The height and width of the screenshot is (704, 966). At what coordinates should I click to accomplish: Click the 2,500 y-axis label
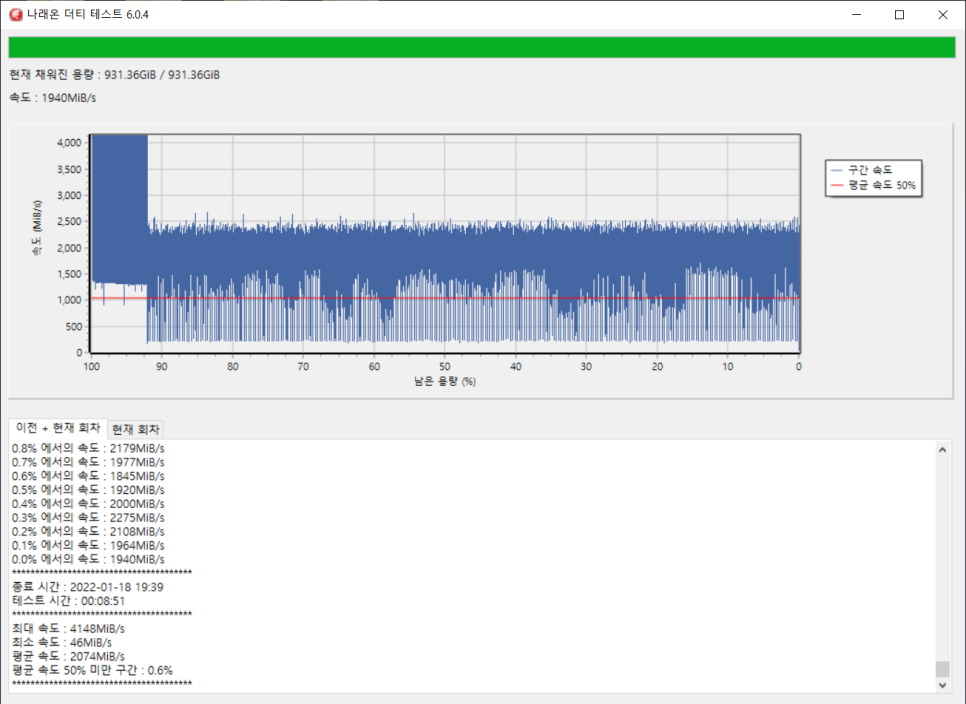pyautogui.click(x=69, y=222)
